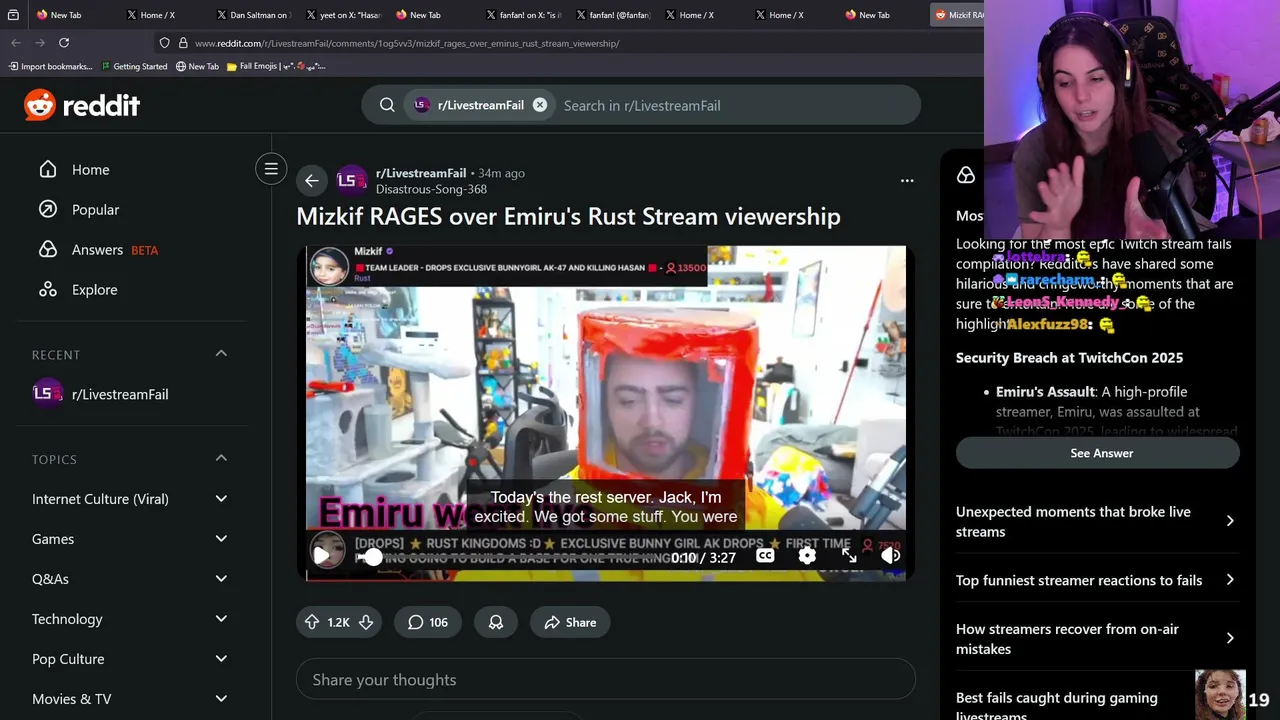Click the browser forward arrow
The height and width of the screenshot is (720, 1280).
coord(40,42)
